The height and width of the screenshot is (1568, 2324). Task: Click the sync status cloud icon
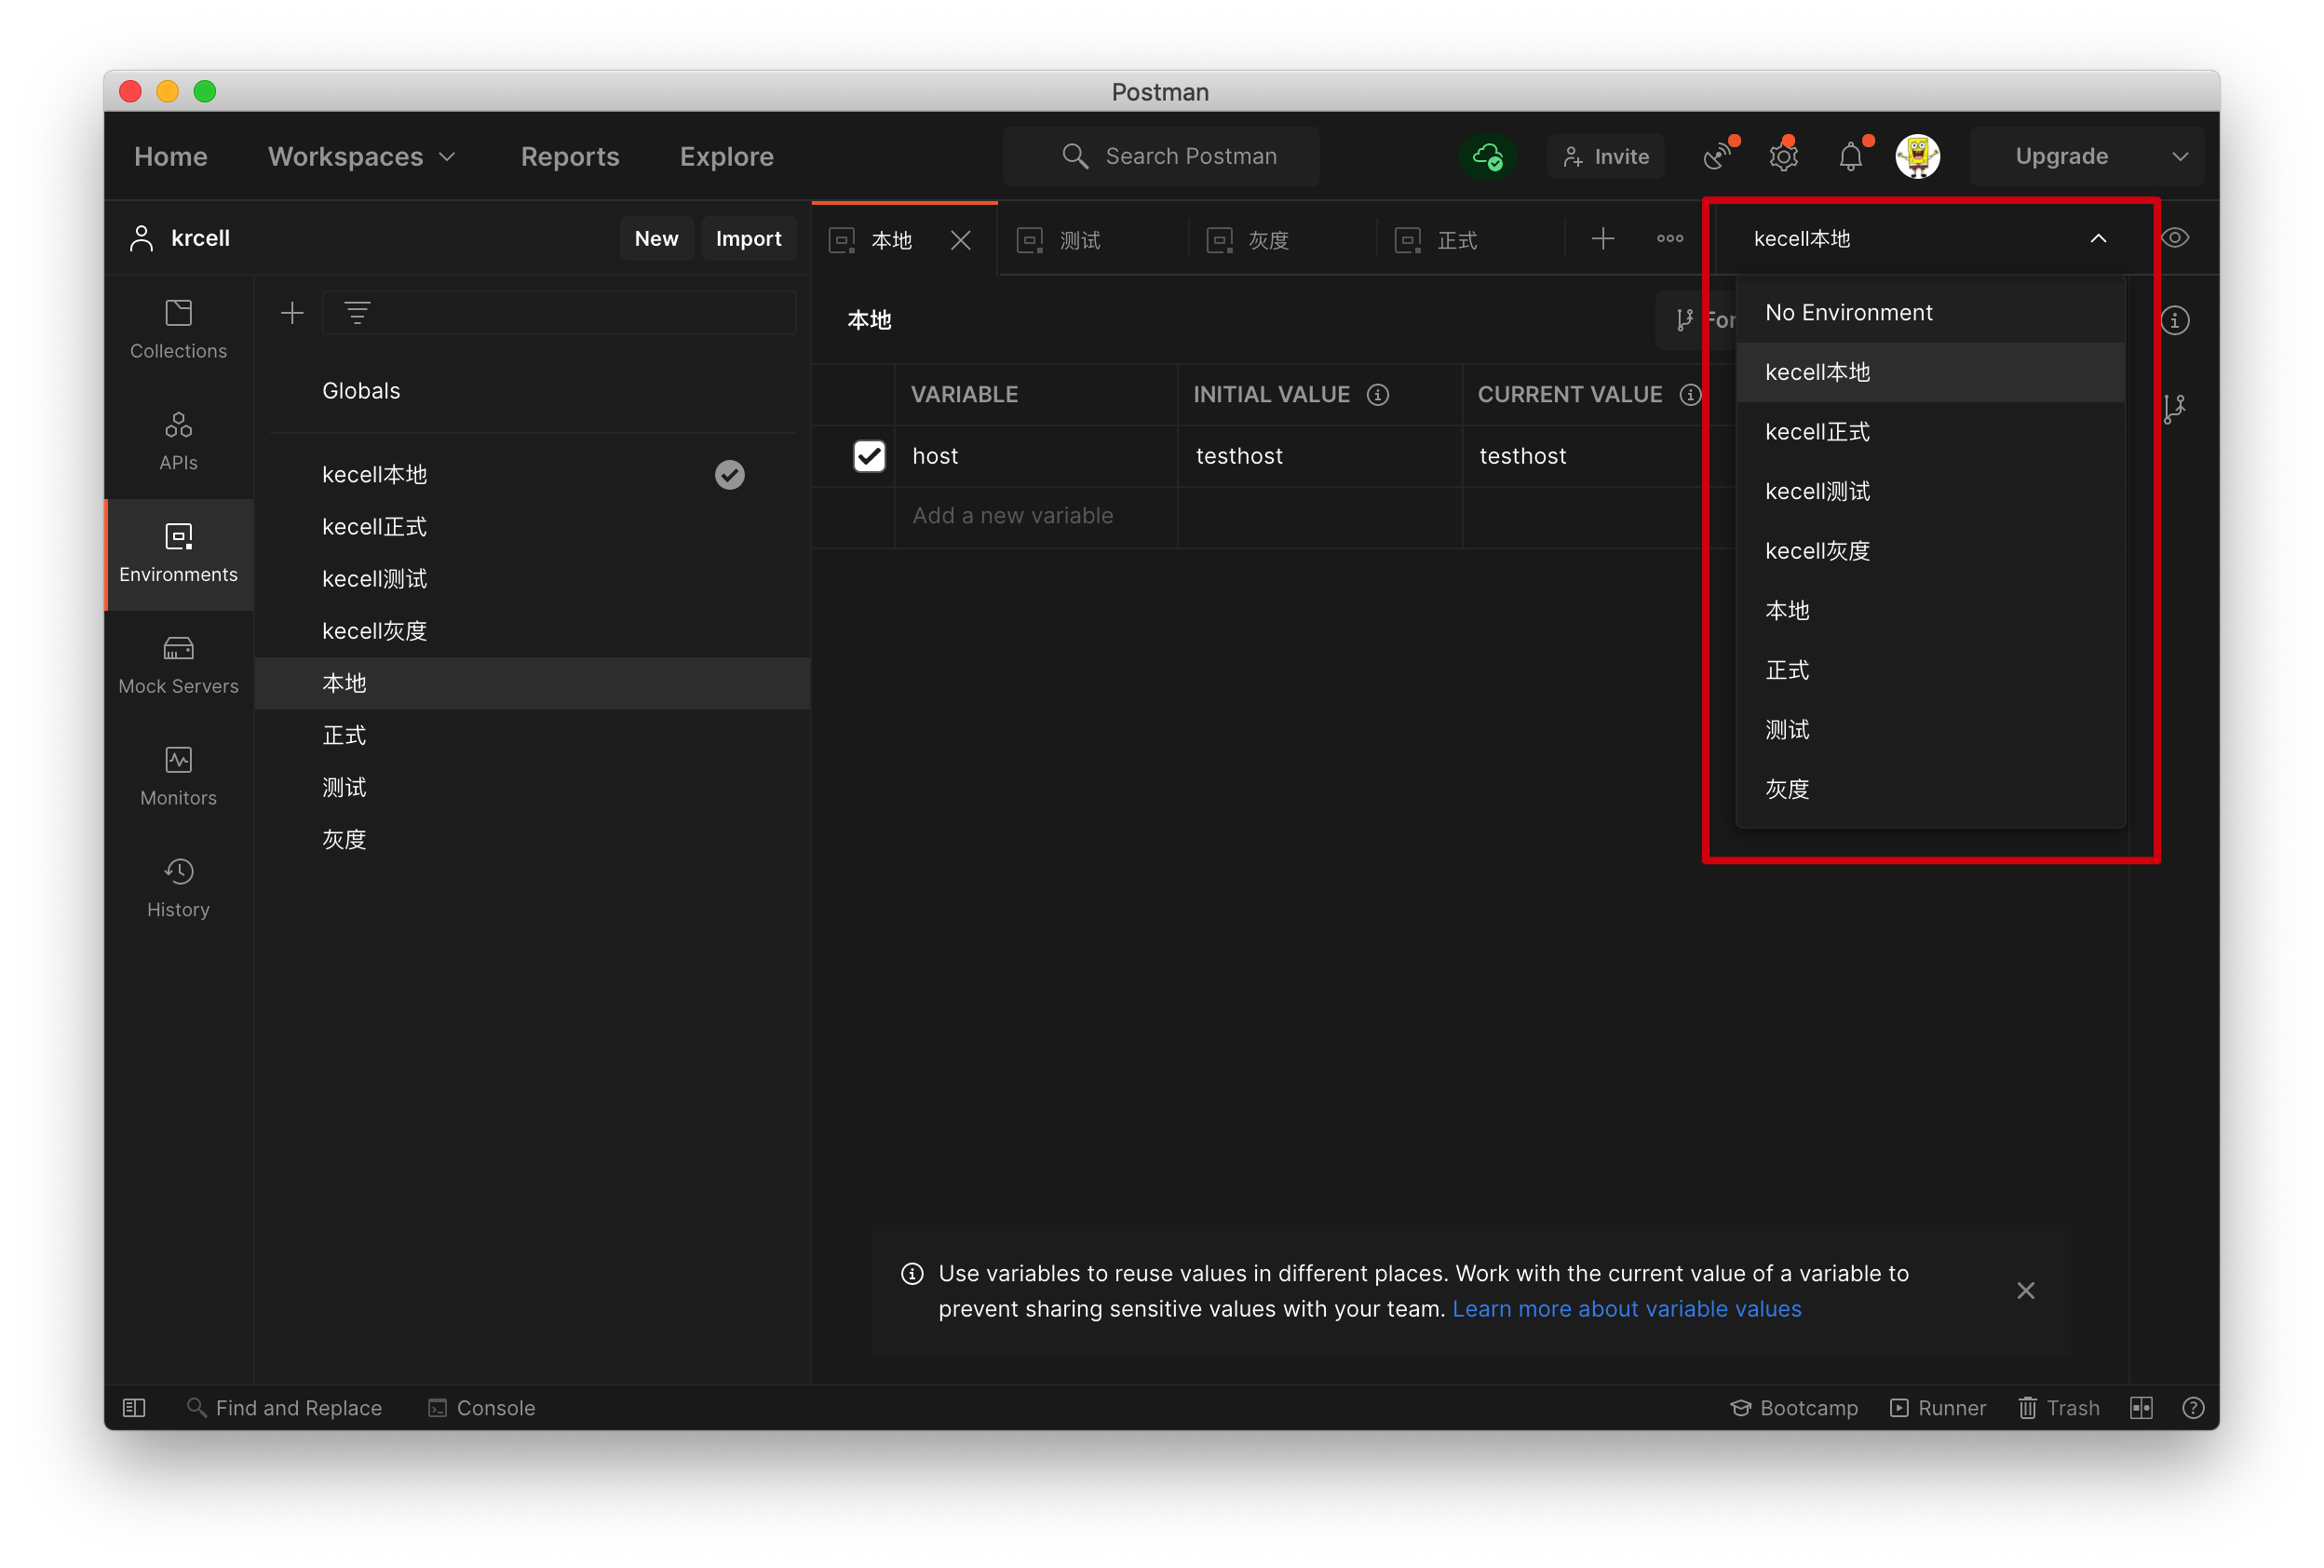pyautogui.click(x=1487, y=156)
